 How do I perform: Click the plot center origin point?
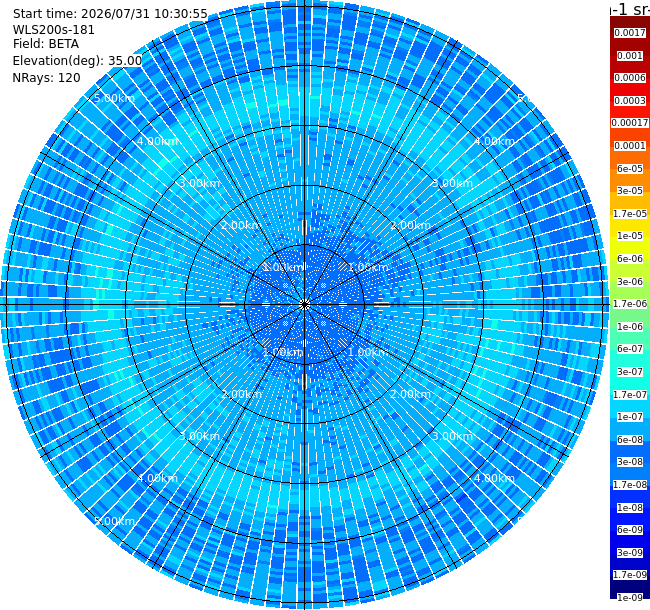(304, 305)
